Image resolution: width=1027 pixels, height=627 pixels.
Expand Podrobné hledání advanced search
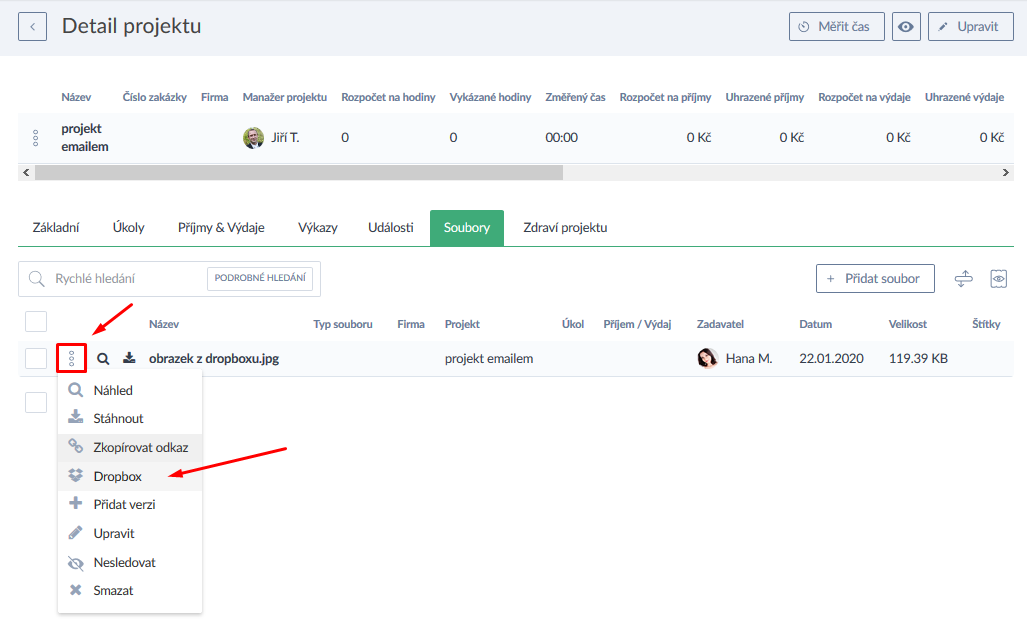[260, 279]
